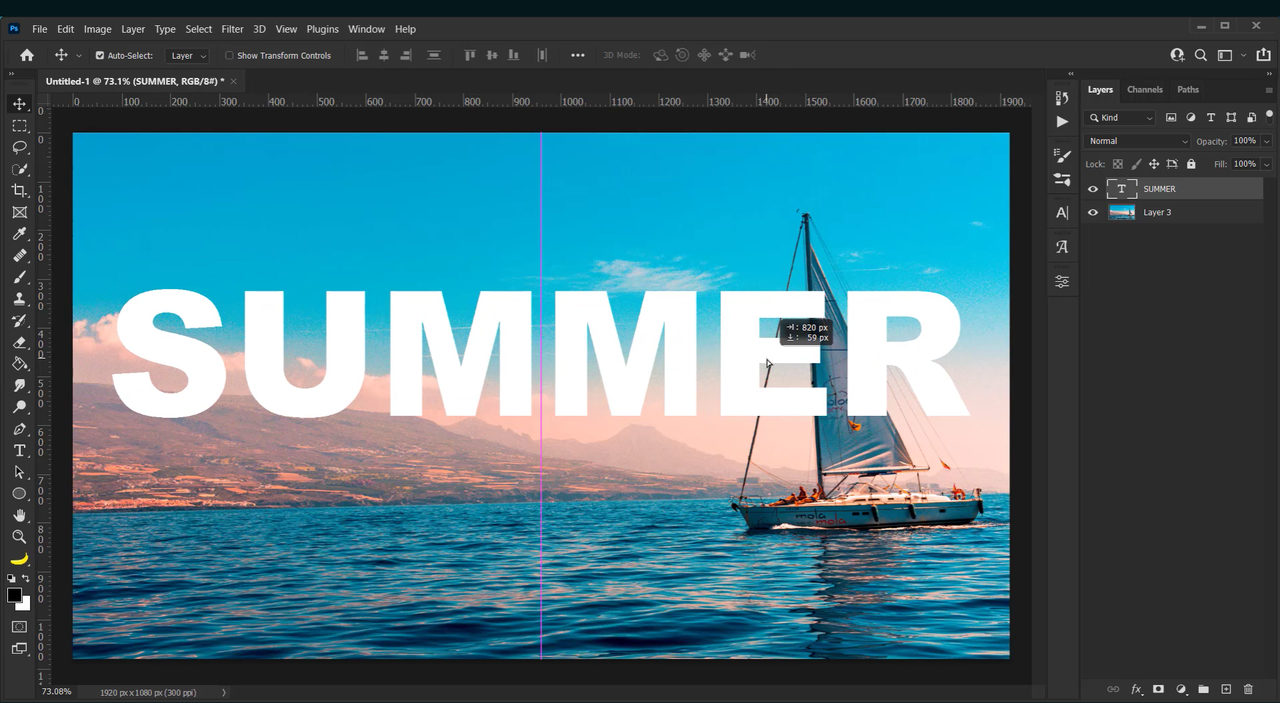The image size is (1280, 703).
Task: Select the Move tool in the toolbar
Action: pyautogui.click(x=19, y=104)
